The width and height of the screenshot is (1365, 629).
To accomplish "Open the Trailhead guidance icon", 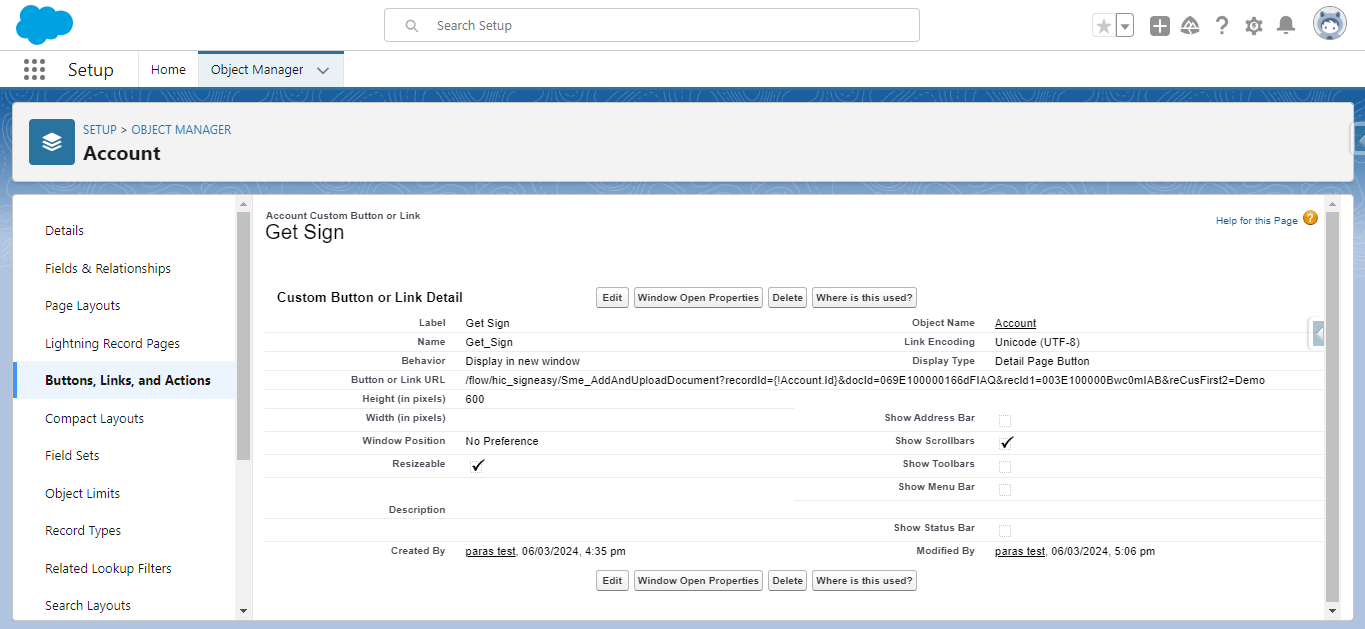I will 1190,26.
